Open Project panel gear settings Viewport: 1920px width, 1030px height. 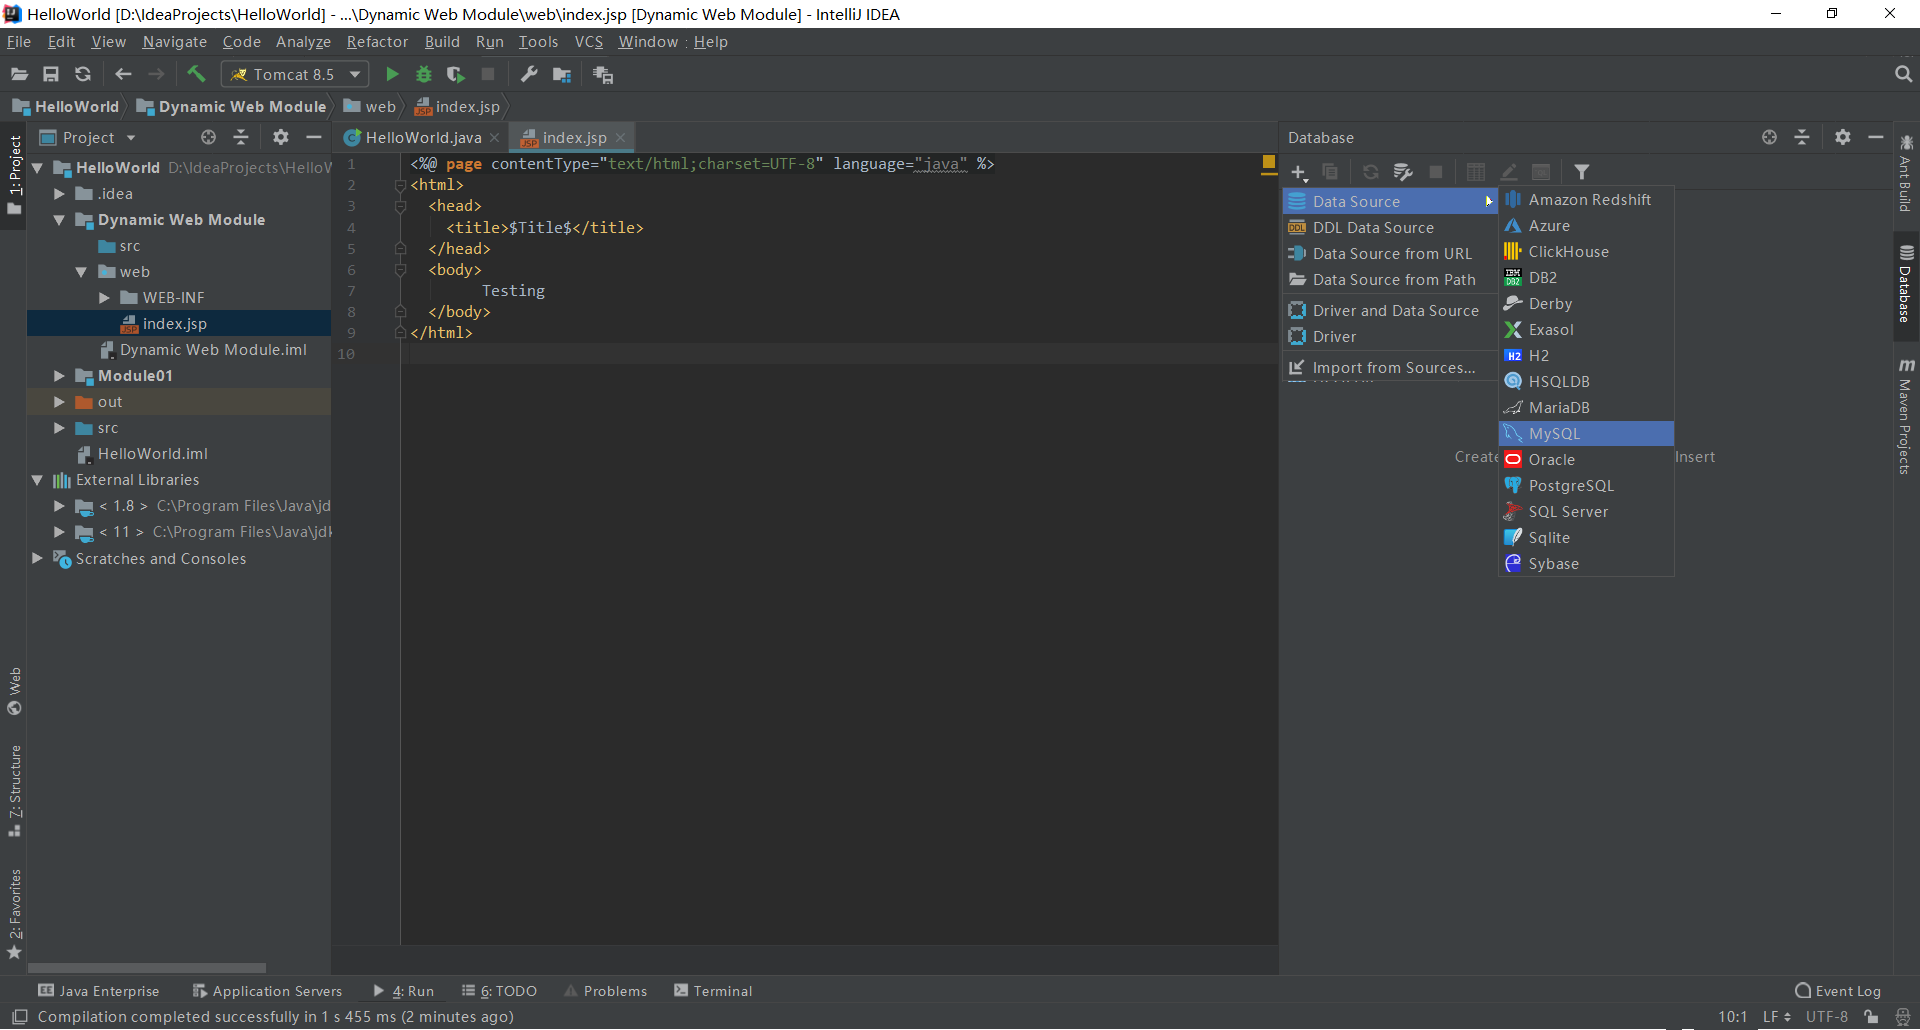point(281,137)
